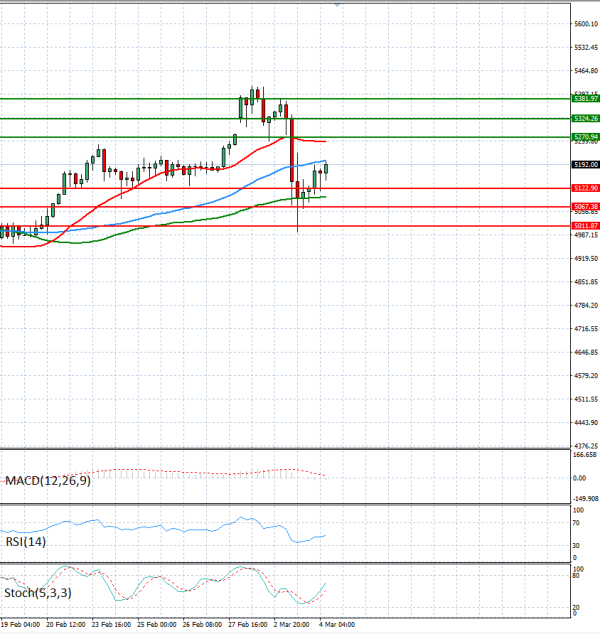Click the latest candlestick on the chart

coord(327,171)
